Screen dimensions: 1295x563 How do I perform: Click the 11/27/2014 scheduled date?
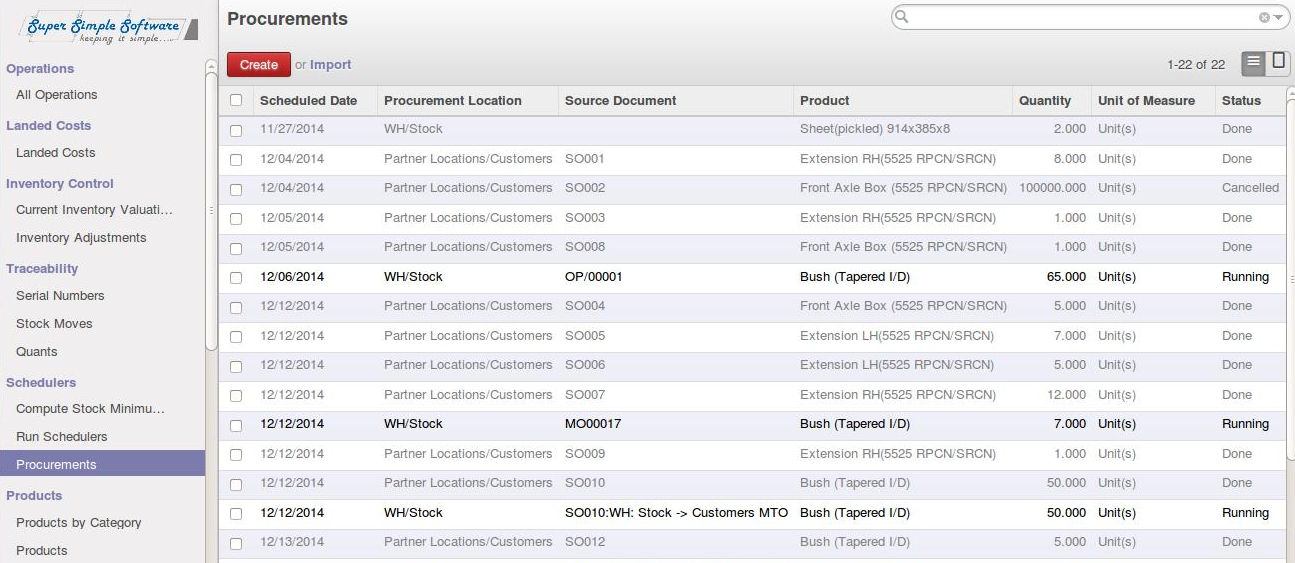pyautogui.click(x=292, y=129)
